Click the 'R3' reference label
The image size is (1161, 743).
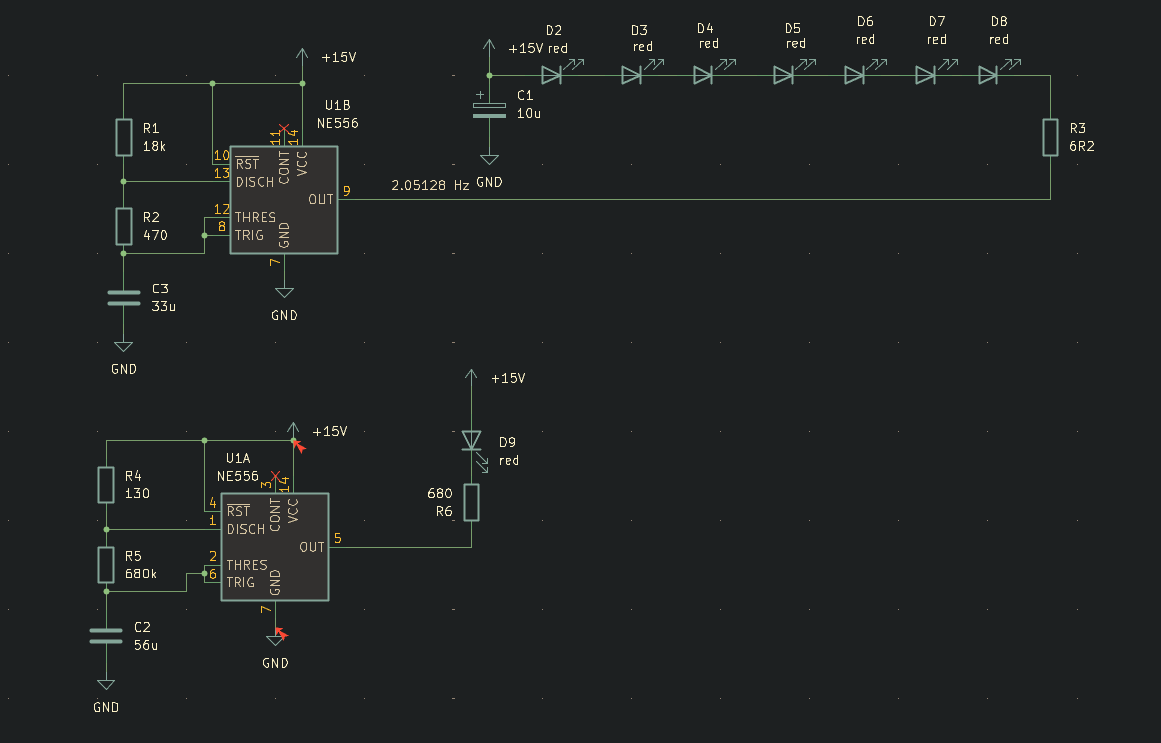1077,128
